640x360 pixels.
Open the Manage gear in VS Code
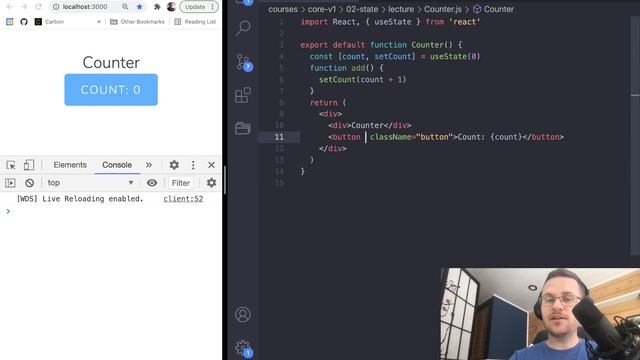(x=244, y=349)
